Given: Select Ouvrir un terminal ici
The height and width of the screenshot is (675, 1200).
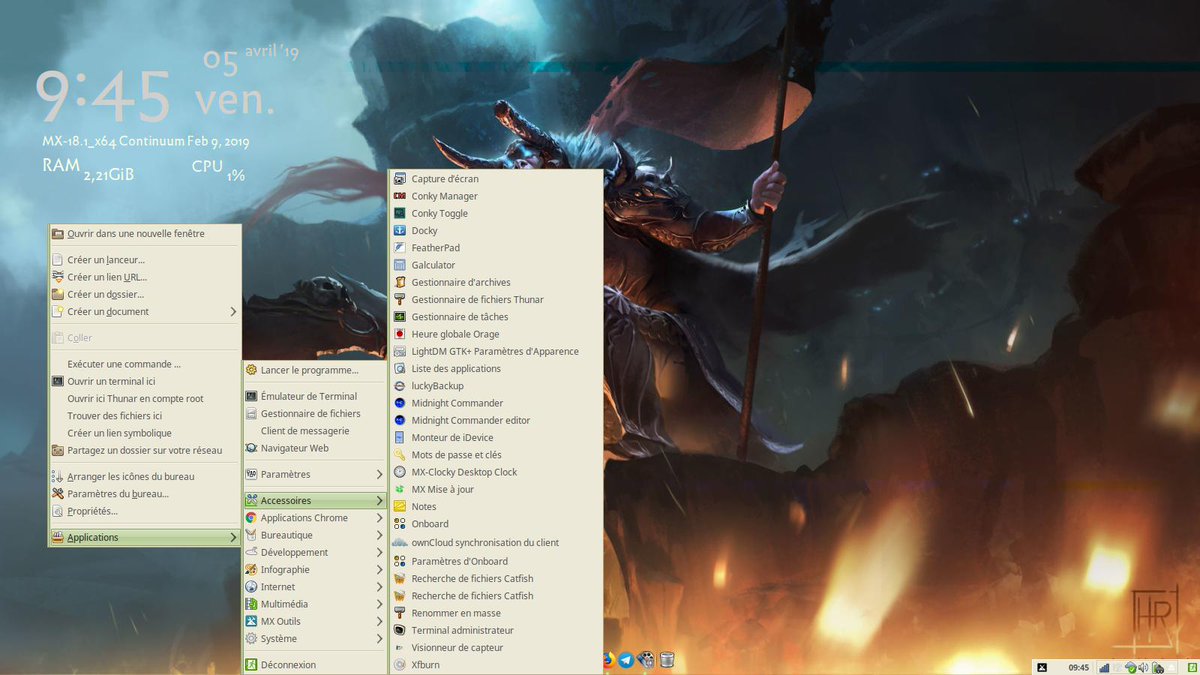Looking at the screenshot, I should (146, 381).
